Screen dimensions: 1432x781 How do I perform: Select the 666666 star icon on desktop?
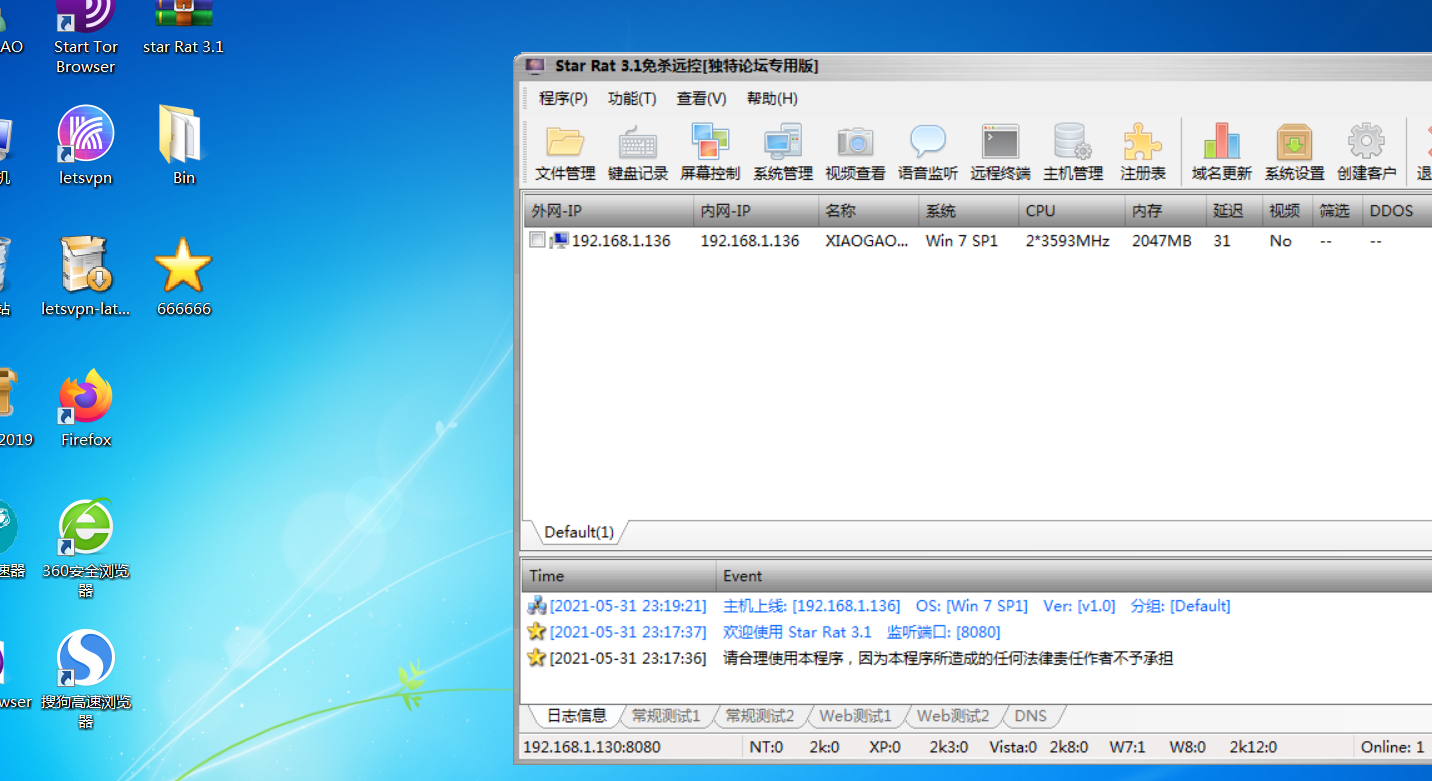click(x=184, y=277)
